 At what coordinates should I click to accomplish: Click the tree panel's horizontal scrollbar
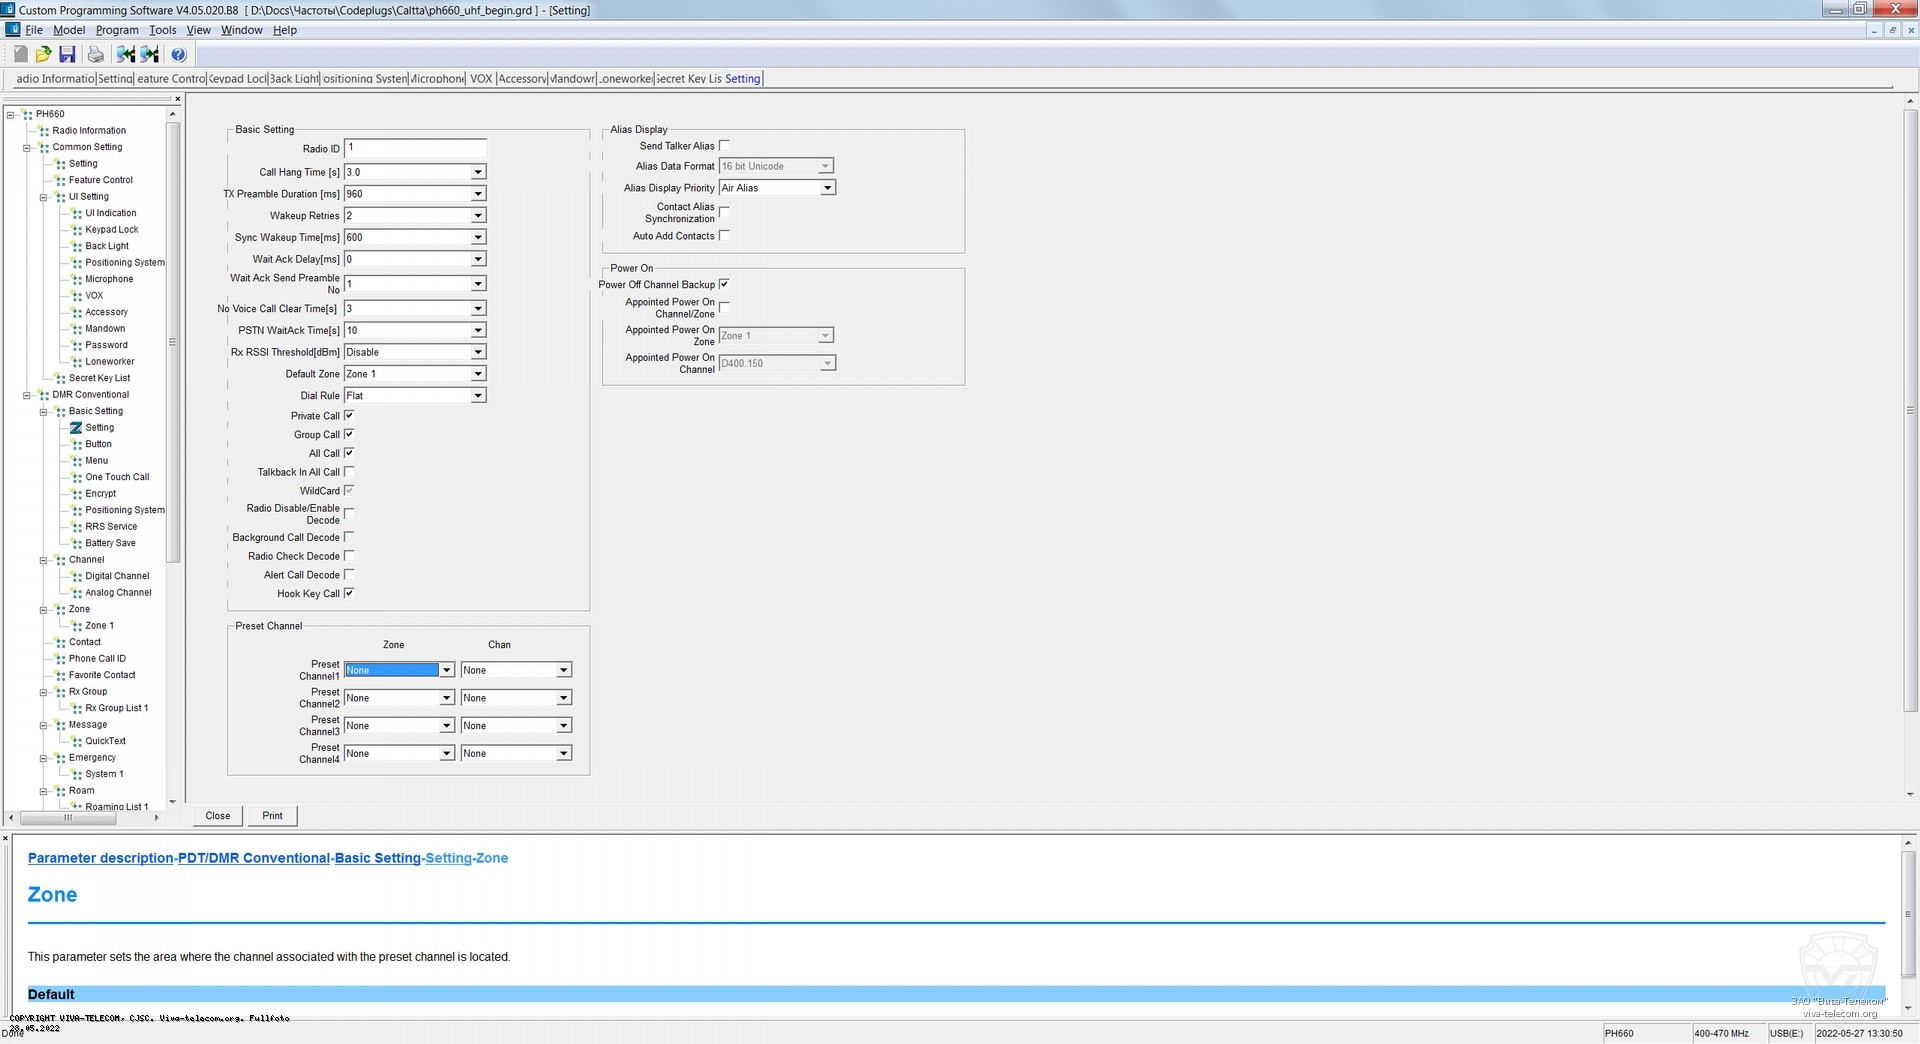(x=68, y=818)
